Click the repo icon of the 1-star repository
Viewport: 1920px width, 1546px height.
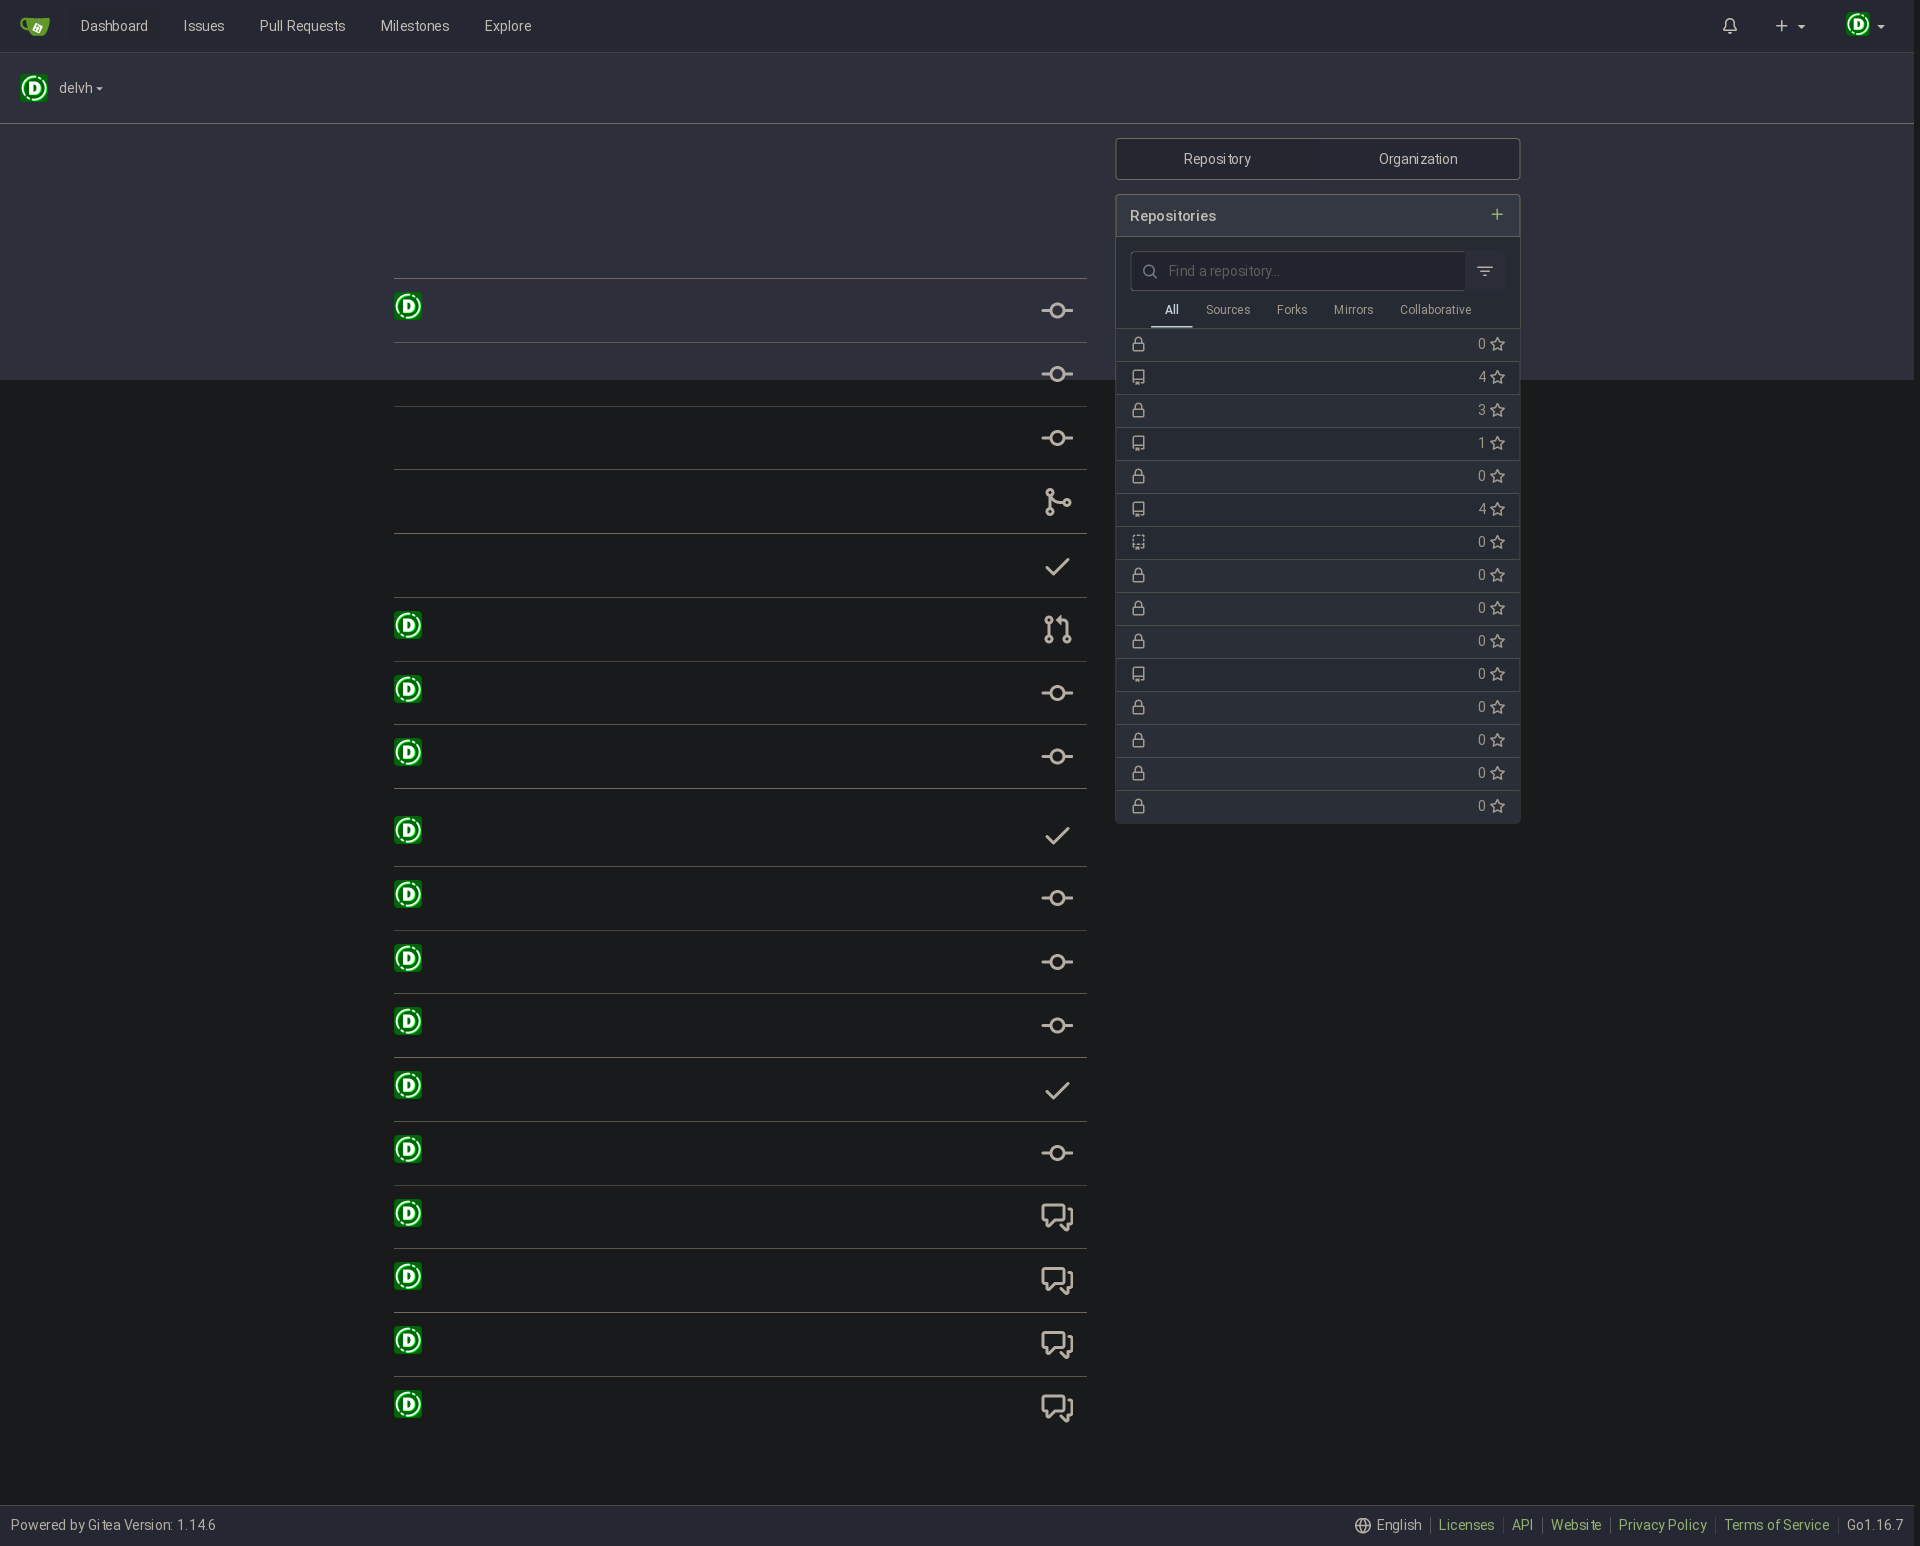coord(1138,443)
